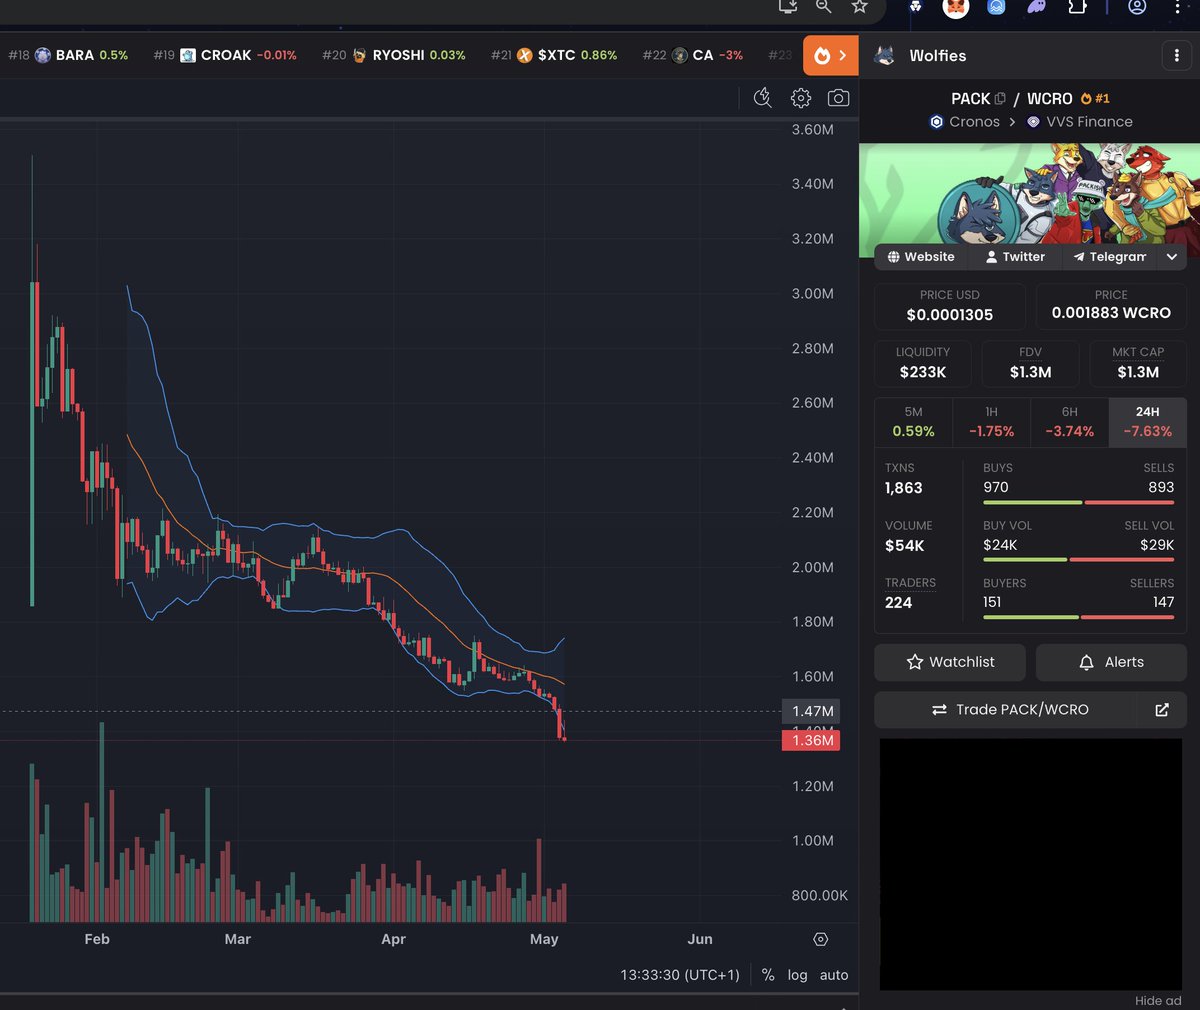Open the Wolfies Telegram link
Image resolution: width=1200 pixels, height=1010 pixels.
[1108, 257]
